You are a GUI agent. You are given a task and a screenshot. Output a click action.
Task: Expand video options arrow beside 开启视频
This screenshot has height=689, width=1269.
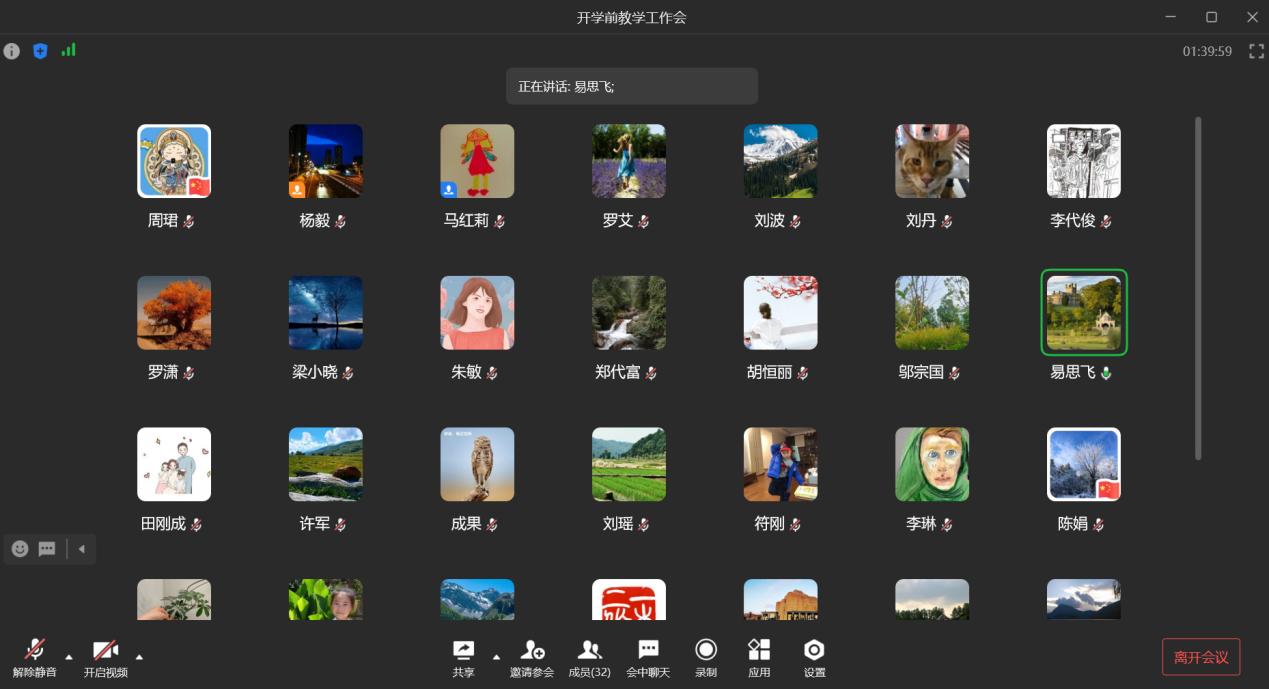pyautogui.click(x=139, y=657)
